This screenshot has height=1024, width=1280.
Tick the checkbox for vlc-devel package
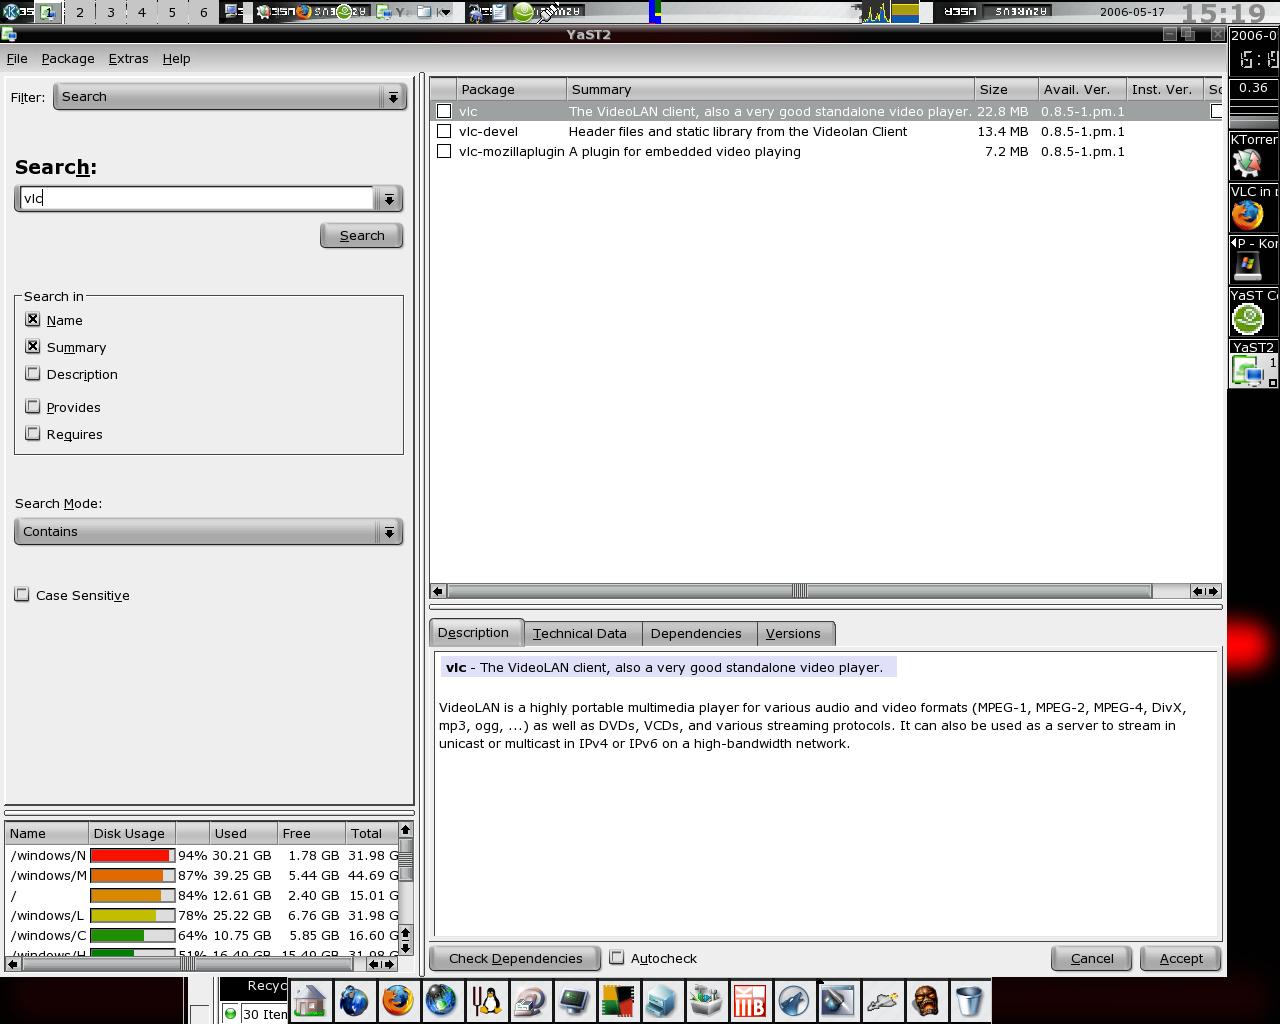click(x=444, y=131)
